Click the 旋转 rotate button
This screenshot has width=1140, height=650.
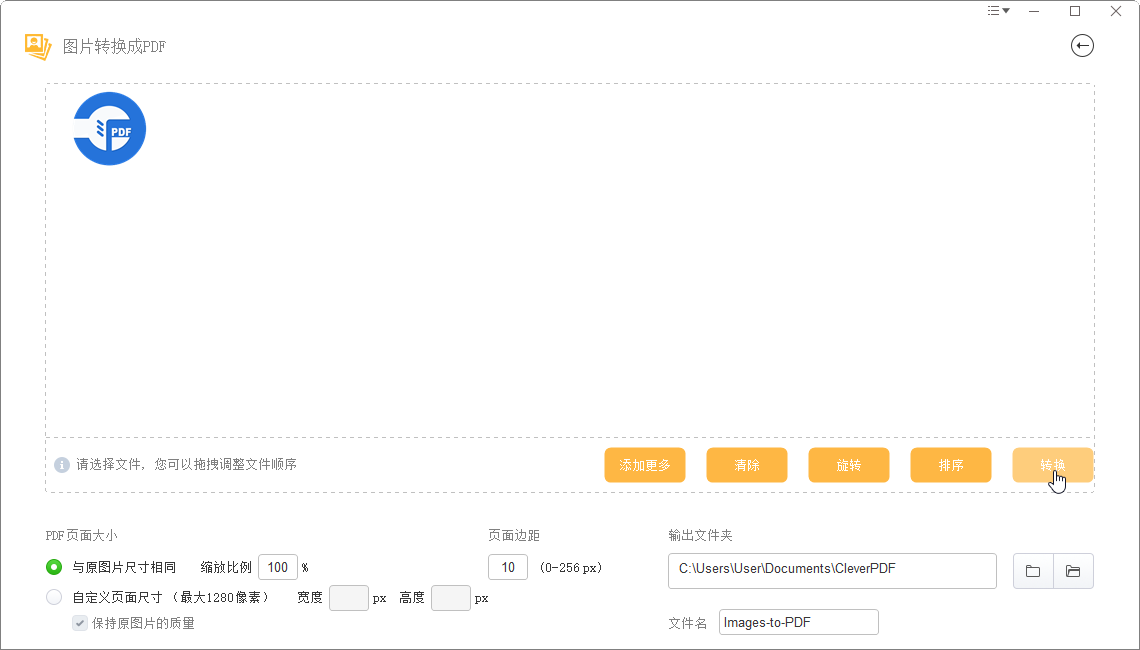pyautogui.click(x=848, y=464)
